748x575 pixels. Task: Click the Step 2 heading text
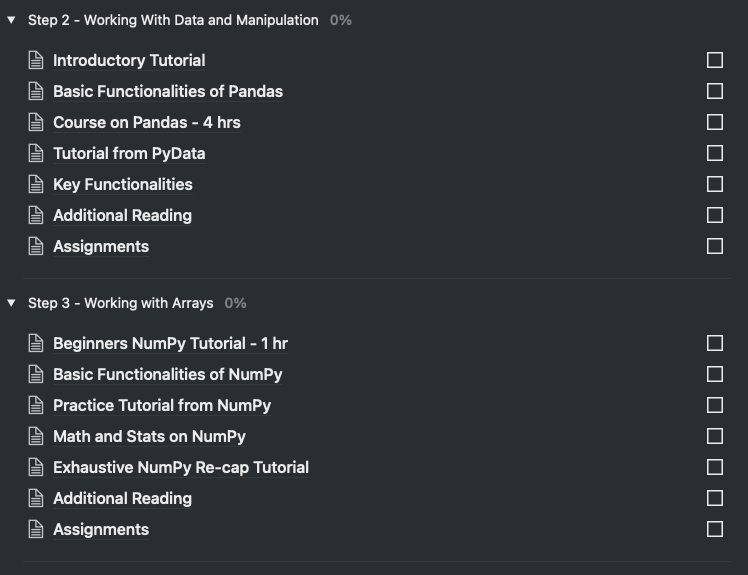pos(173,20)
